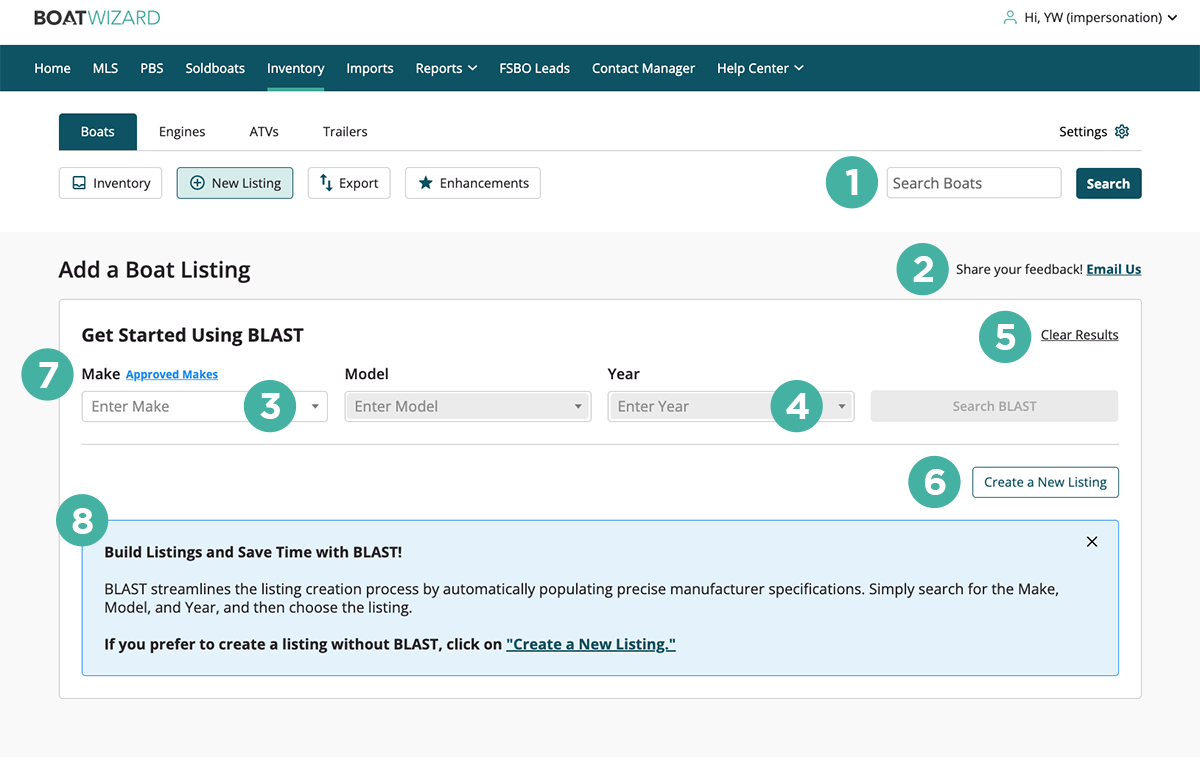Click the Search button

(x=1108, y=183)
